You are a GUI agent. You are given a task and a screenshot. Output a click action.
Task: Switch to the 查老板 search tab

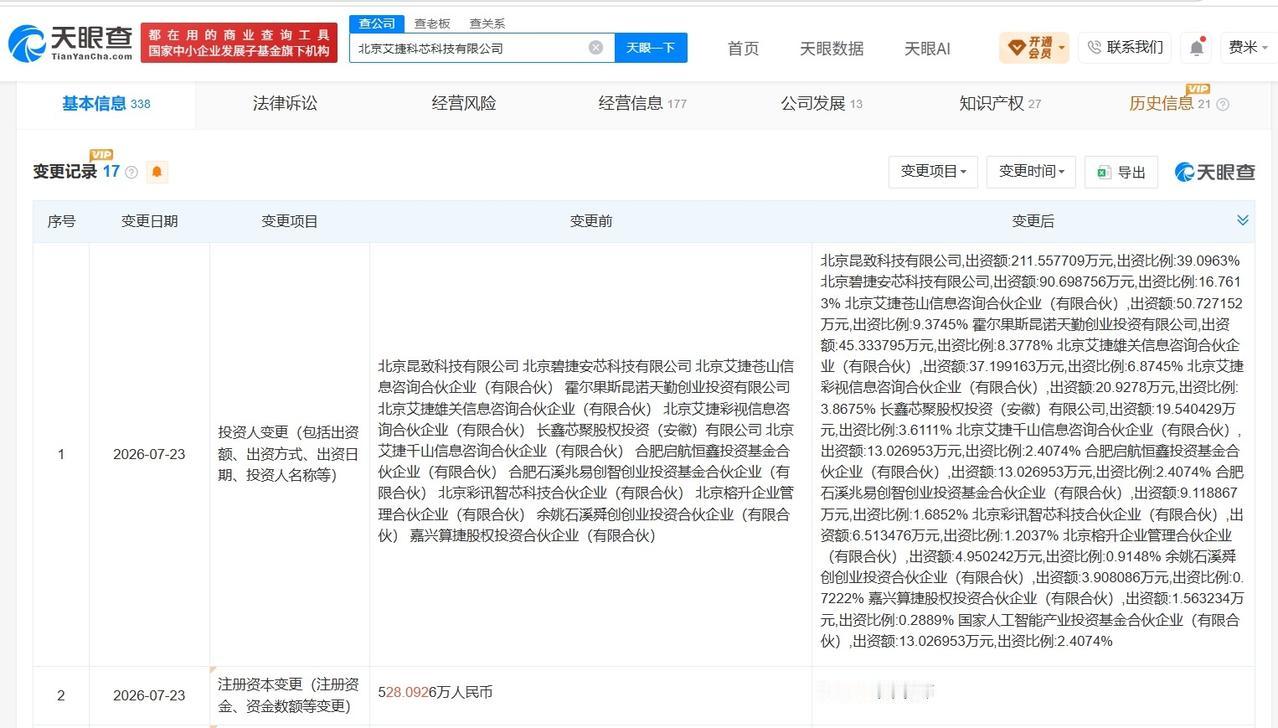432,23
